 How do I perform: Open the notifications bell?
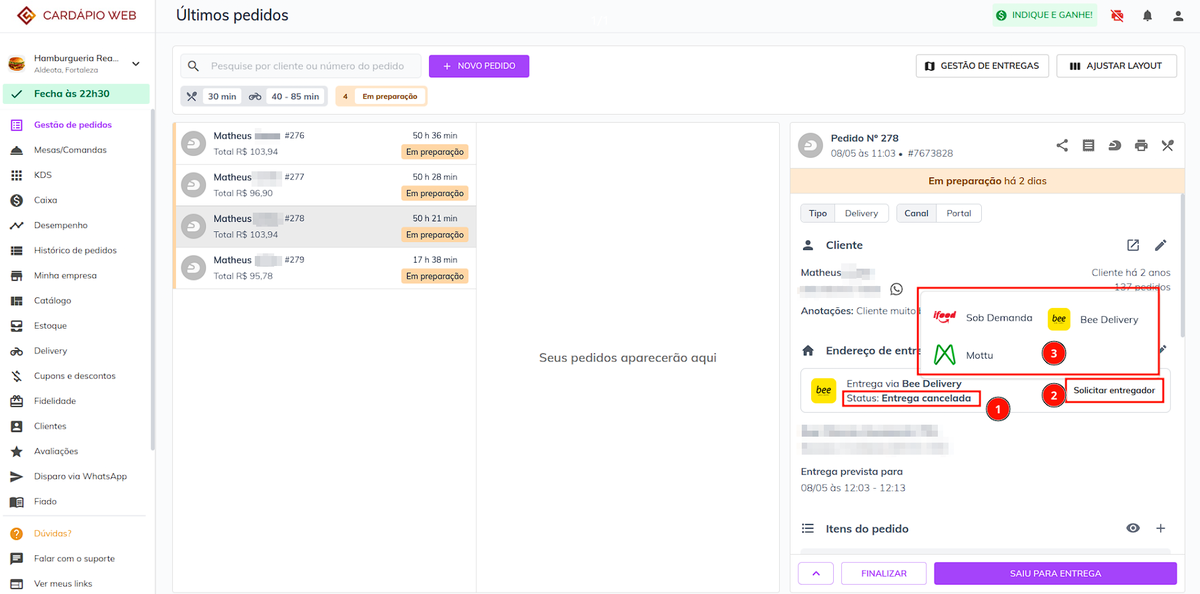(1147, 16)
